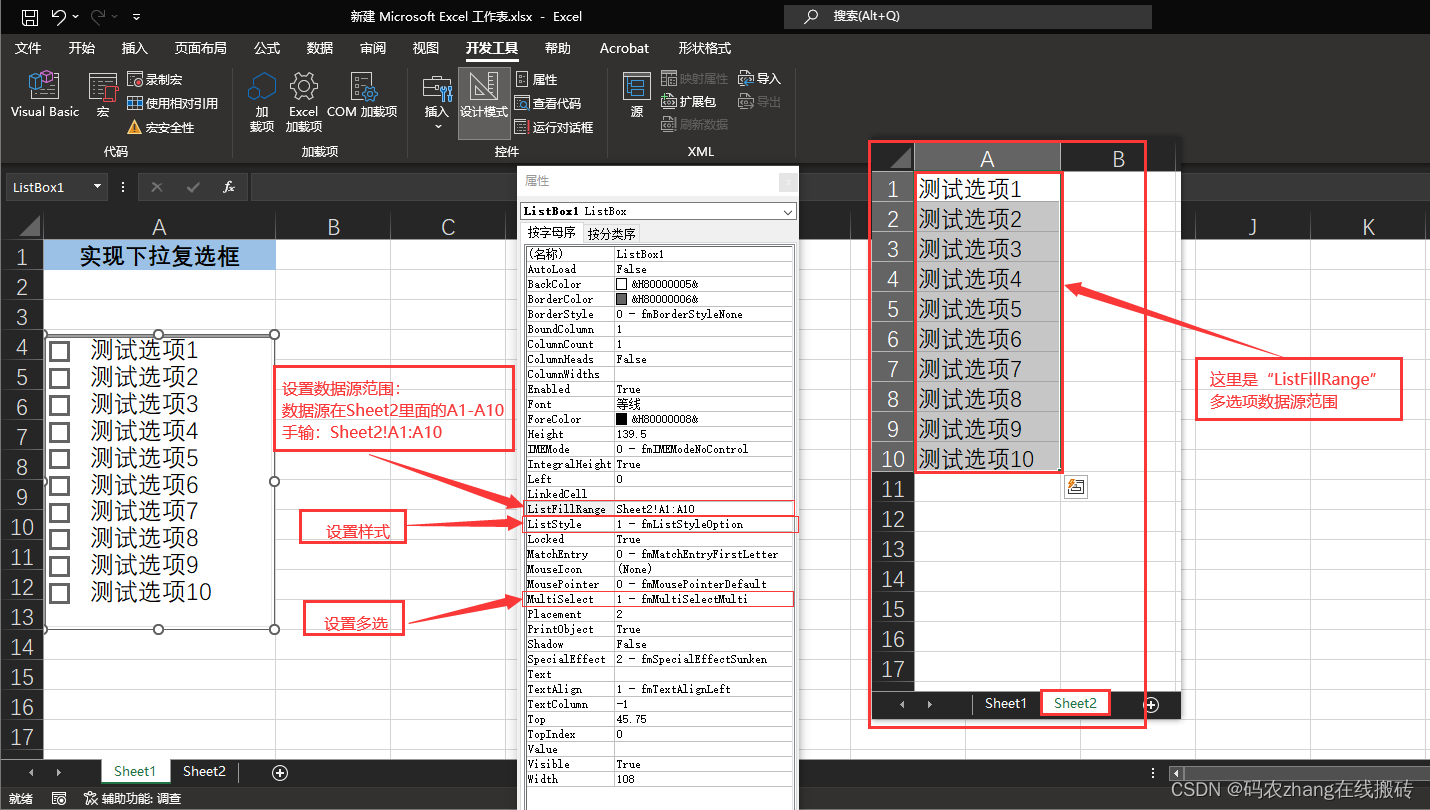The width and height of the screenshot is (1430, 810).
Task: Switch to the 开始 ribbon tab
Action: point(82,48)
